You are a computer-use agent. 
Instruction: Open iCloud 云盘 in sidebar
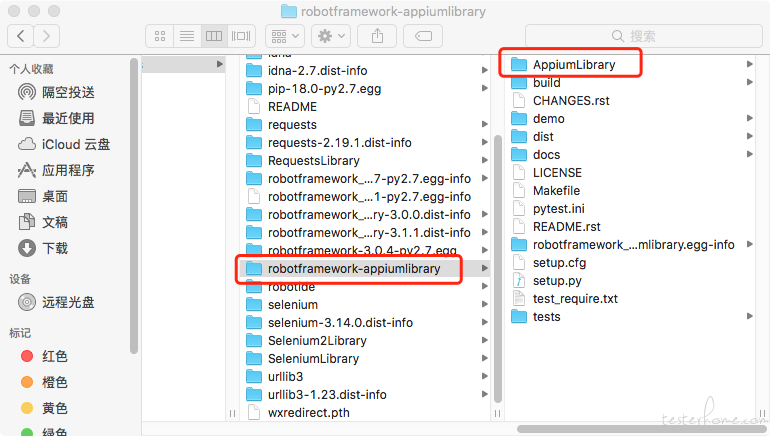(64, 144)
